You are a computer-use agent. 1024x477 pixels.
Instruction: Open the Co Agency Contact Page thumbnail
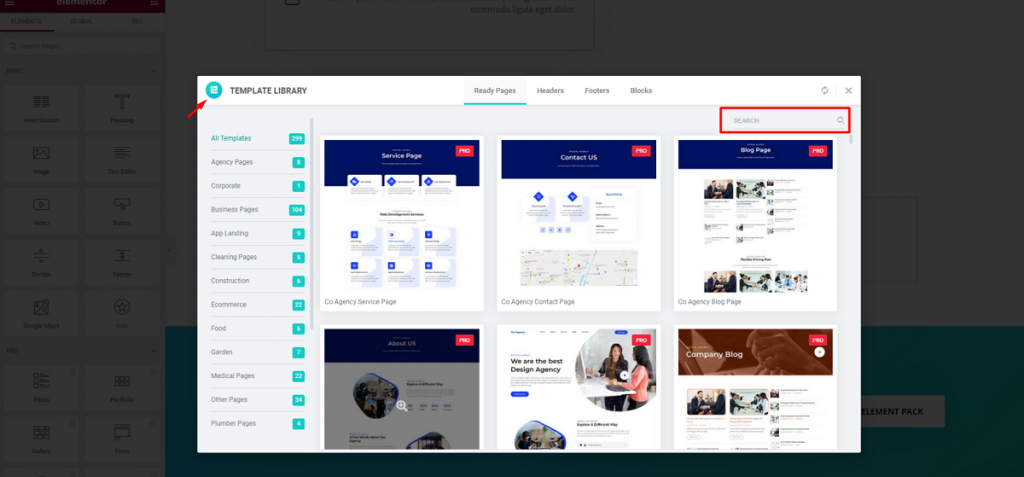pyautogui.click(x=579, y=215)
